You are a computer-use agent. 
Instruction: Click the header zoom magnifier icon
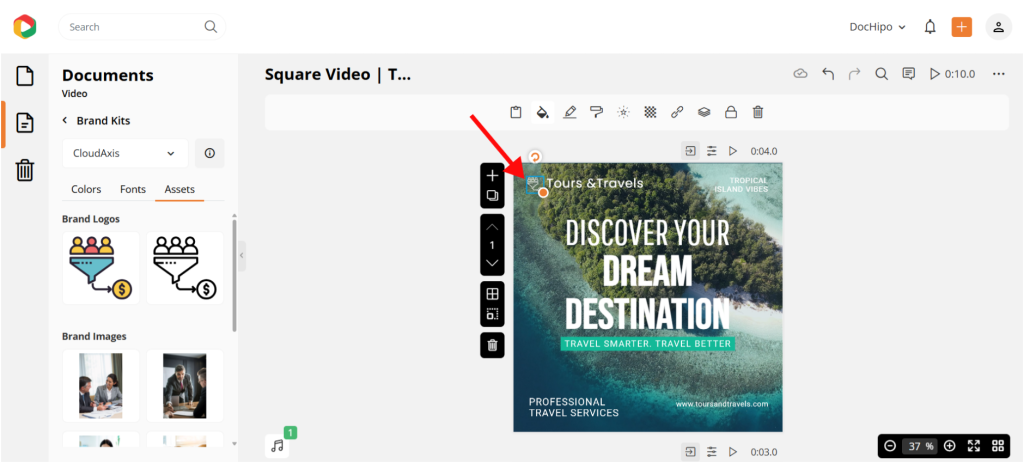(882, 74)
